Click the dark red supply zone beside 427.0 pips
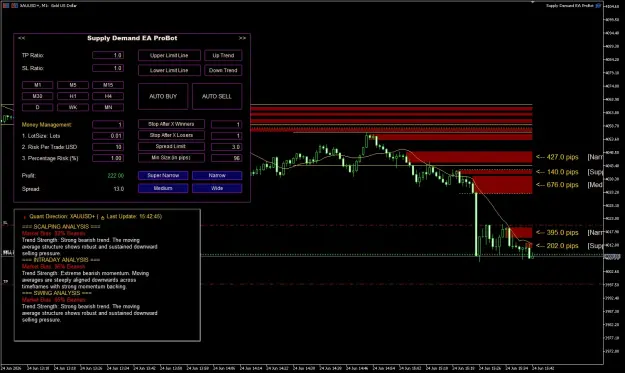 pos(470,157)
